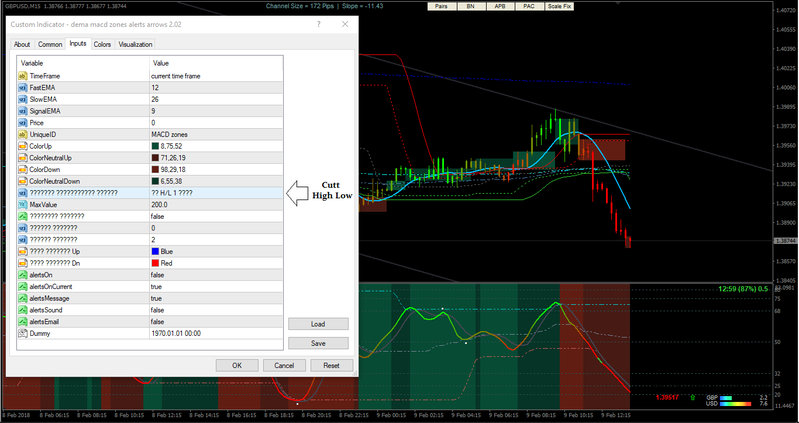Click the boolean icon beside alertsOn

click(22, 275)
